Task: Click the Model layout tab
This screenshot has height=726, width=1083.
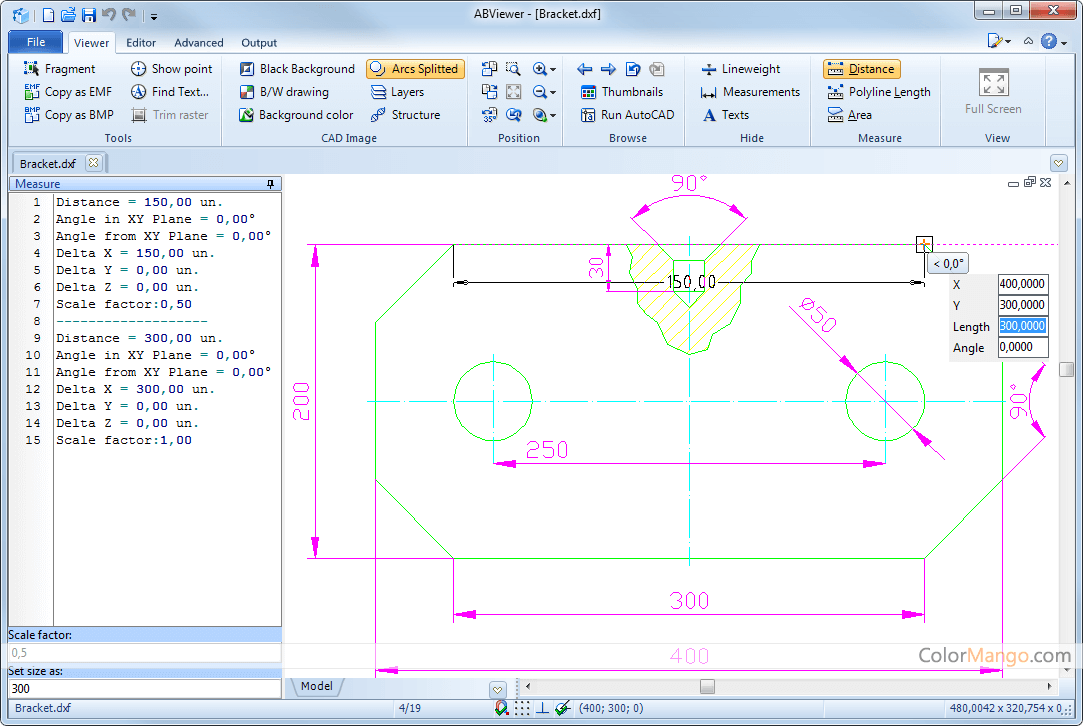Action: [x=316, y=686]
